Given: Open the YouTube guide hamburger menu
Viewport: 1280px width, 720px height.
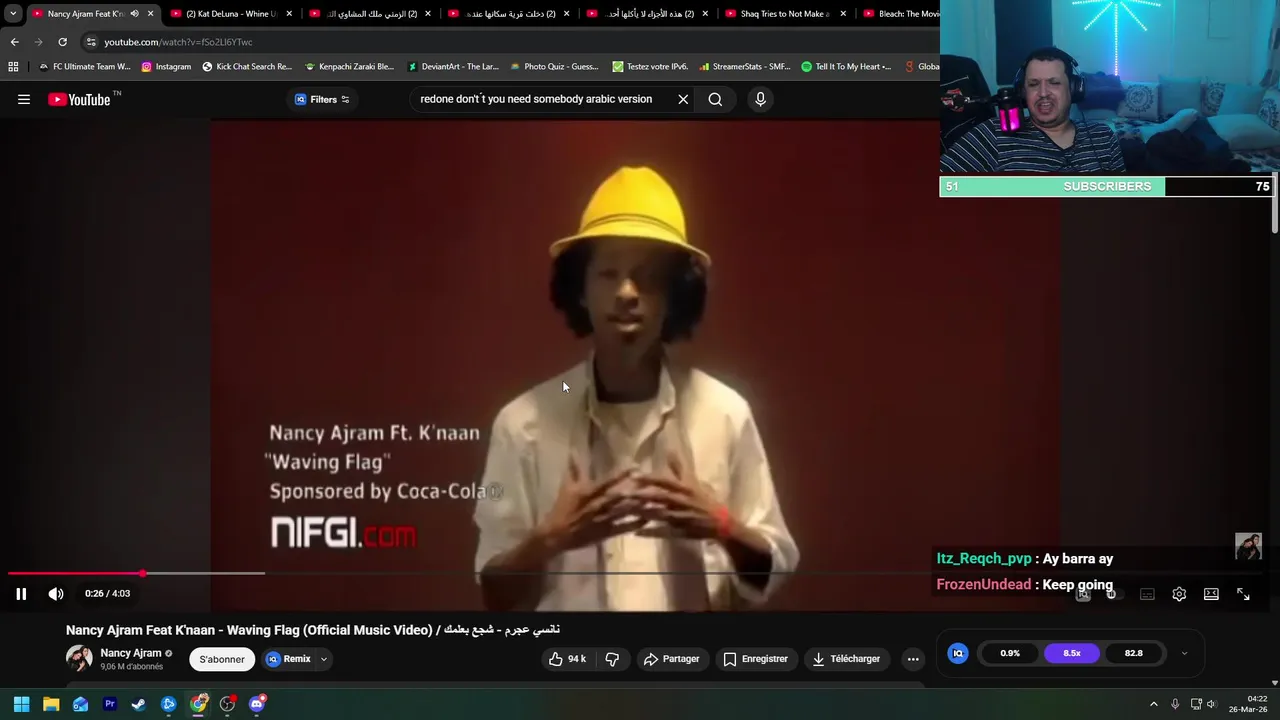Looking at the screenshot, I should click(x=24, y=99).
